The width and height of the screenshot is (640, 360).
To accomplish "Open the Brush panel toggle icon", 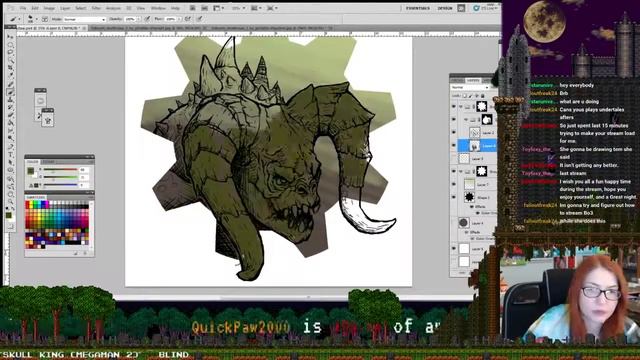I will tap(45, 19).
